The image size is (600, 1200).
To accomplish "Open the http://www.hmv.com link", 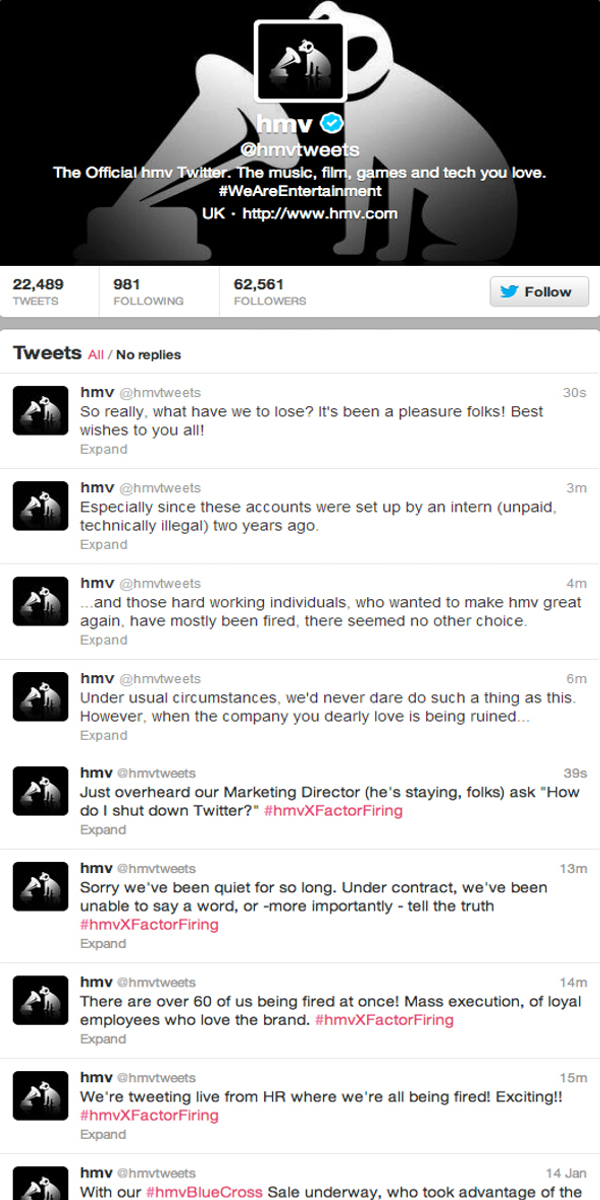I will (319, 213).
